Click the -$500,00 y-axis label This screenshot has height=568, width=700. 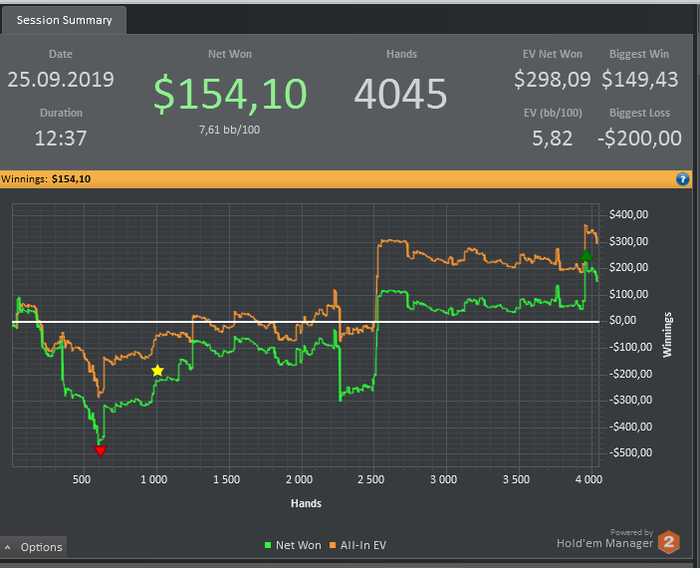click(630, 452)
